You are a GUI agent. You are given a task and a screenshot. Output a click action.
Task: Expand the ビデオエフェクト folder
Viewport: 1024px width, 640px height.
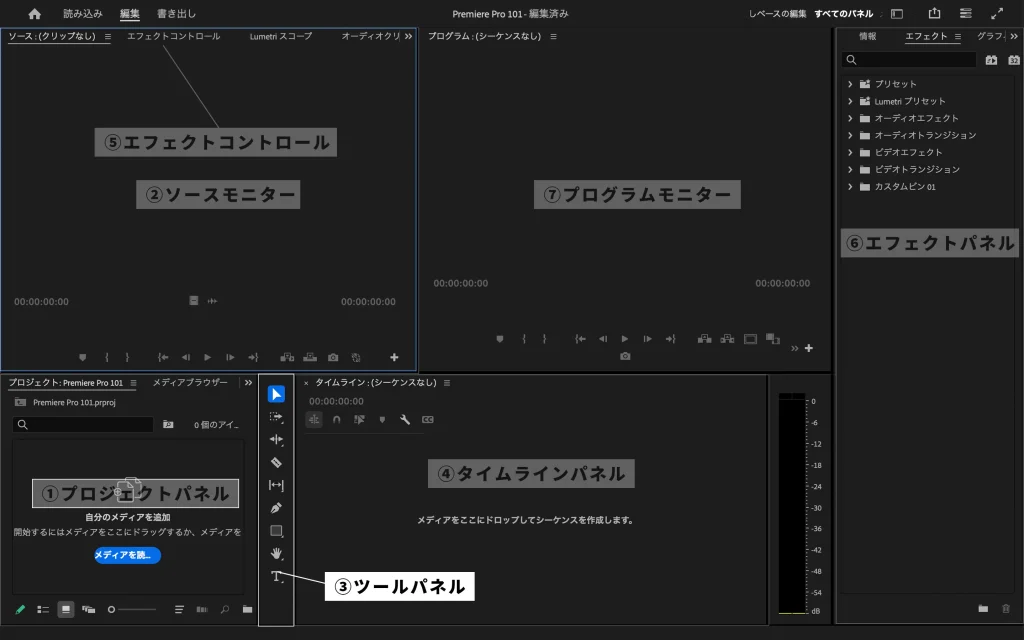click(x=851, y=152)
